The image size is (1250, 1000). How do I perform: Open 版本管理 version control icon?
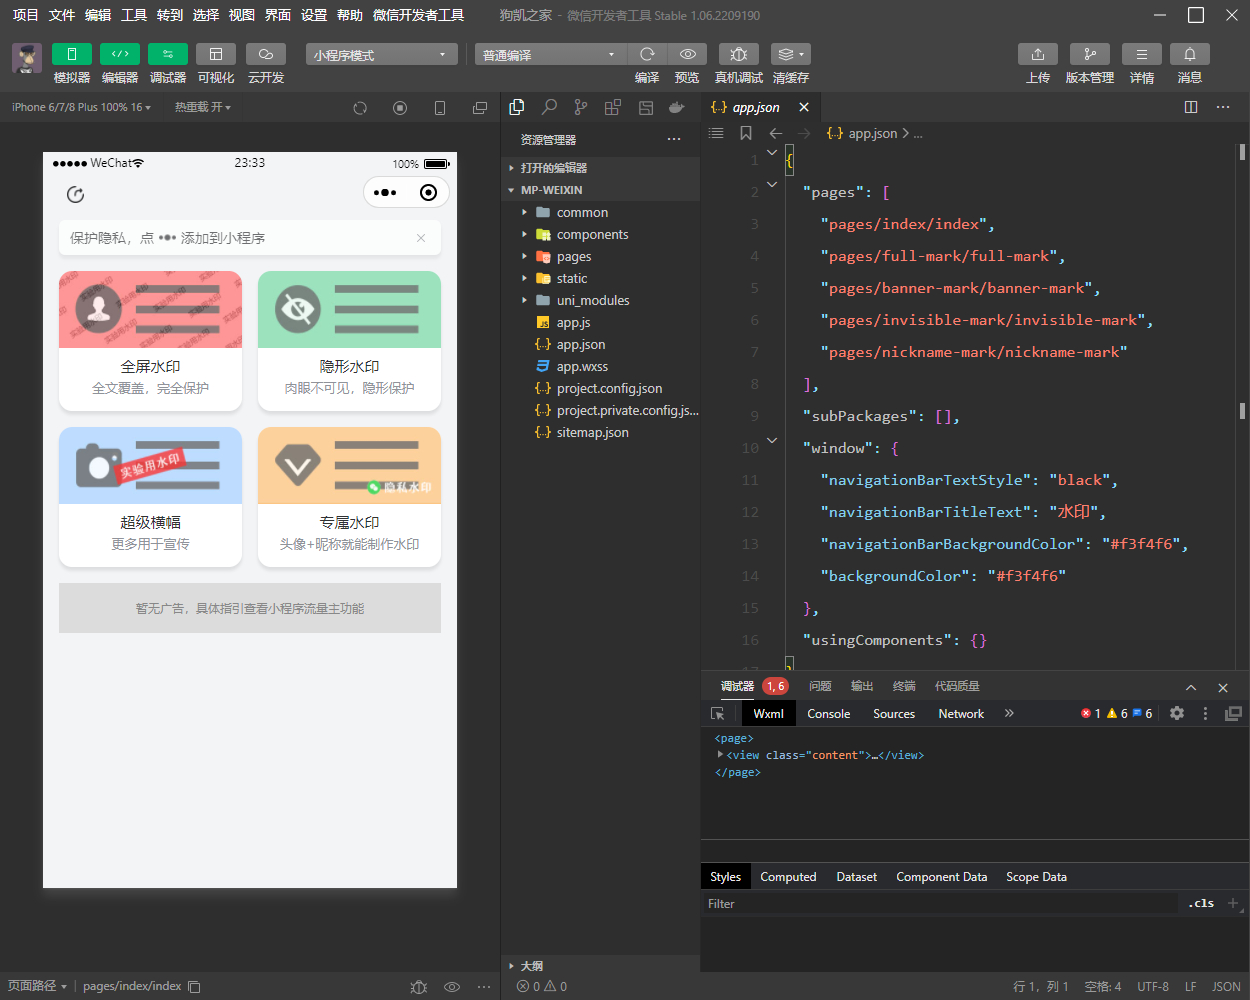click(x=1090, y=54)
